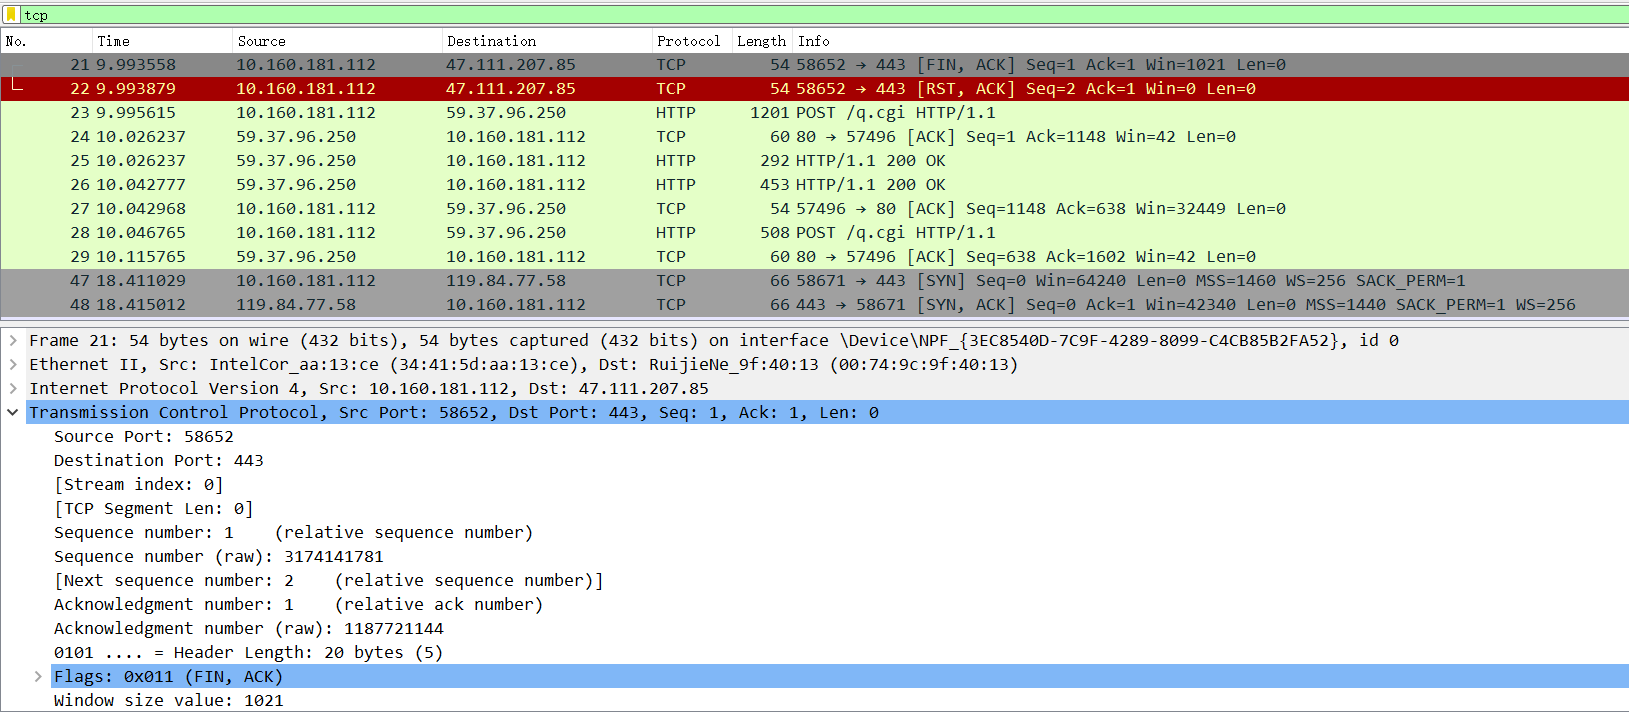Click the Info column header
1629x712 pixels.
[1210, 41]
